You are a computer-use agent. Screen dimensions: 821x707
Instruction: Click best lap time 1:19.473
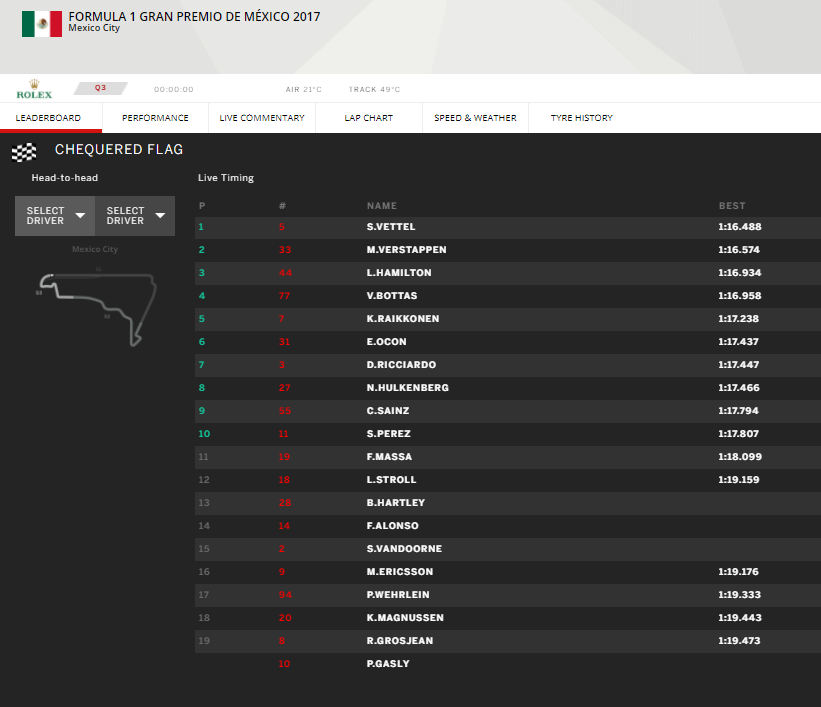pyautogui.click(x=739, y=642)
